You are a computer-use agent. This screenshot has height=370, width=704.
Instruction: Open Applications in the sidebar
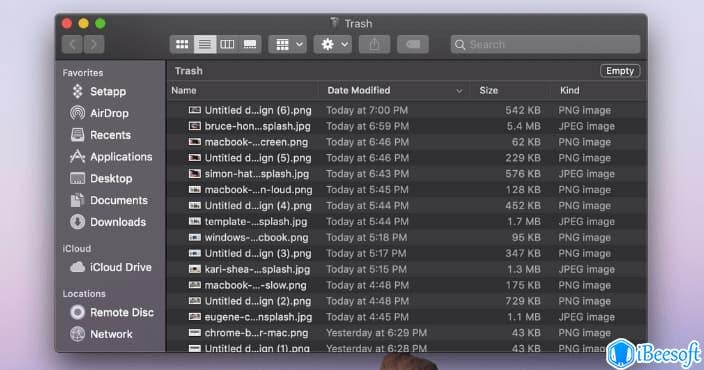(111, 157)
